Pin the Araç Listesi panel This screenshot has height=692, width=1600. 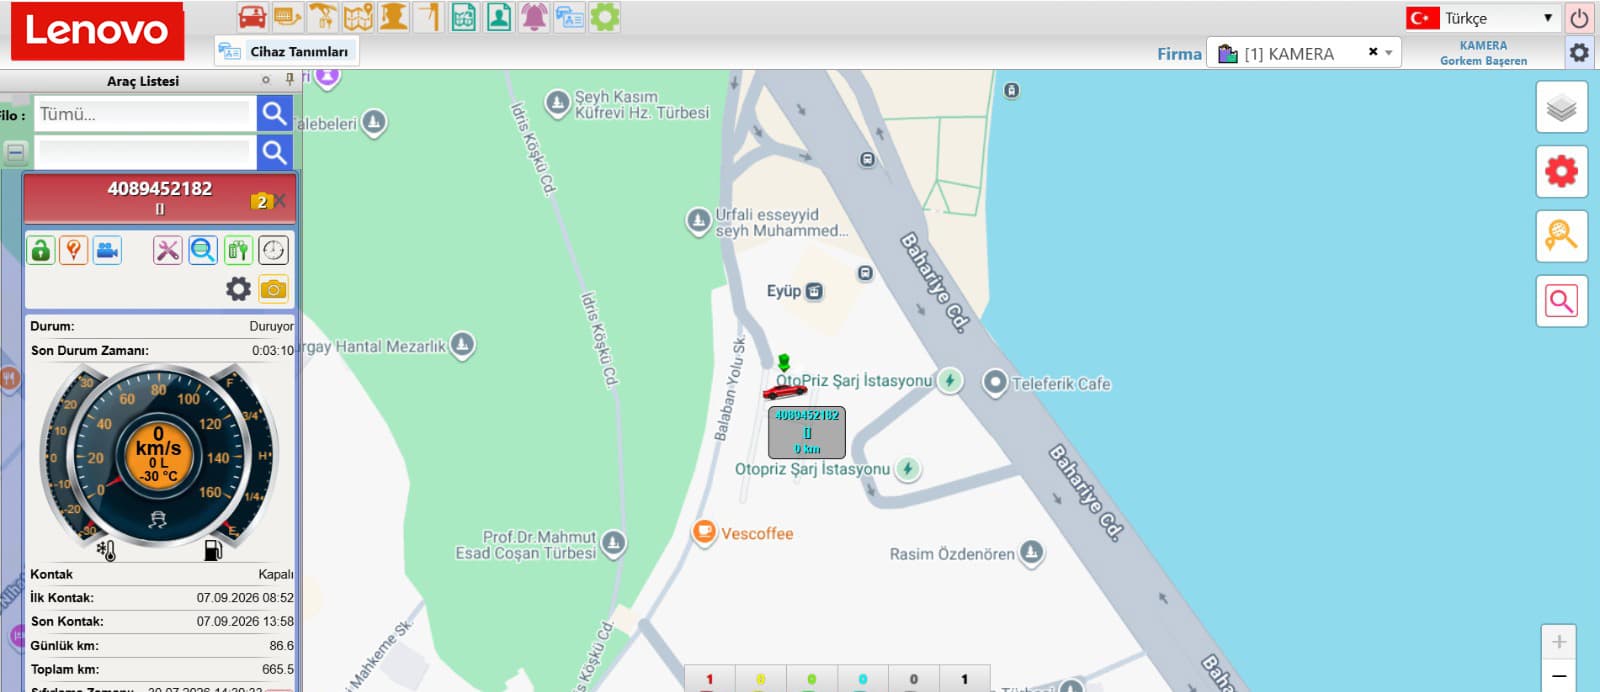[x=289, y=80]
